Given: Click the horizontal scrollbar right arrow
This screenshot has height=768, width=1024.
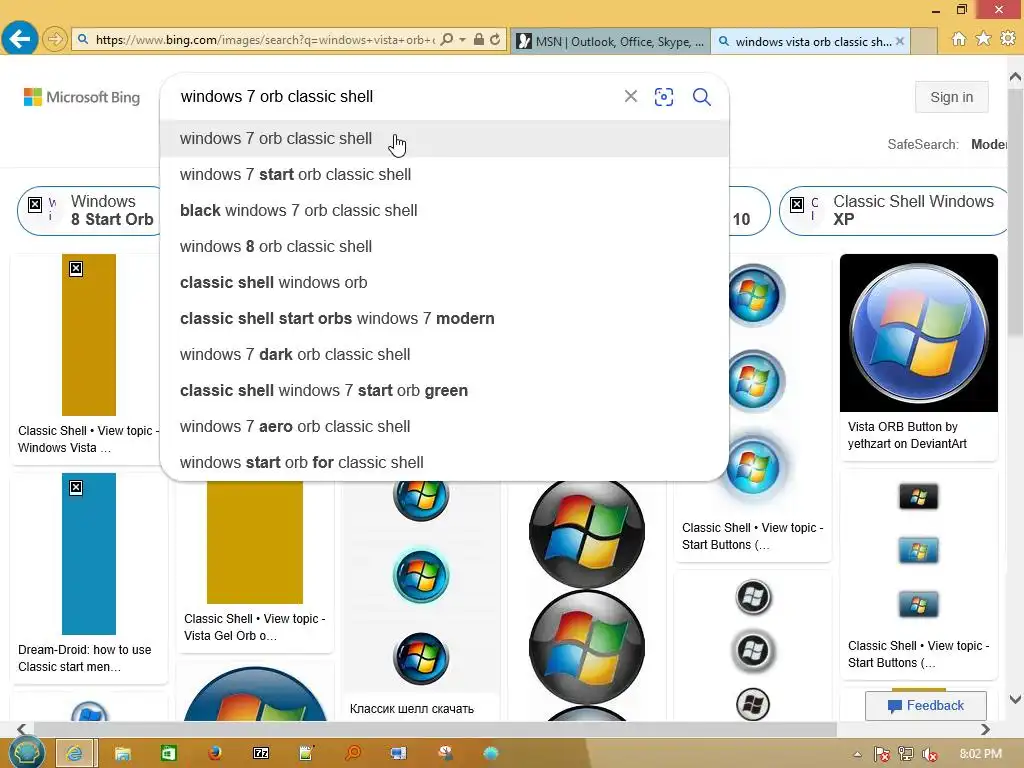Looking at the screenshot, I should point(985,729).
